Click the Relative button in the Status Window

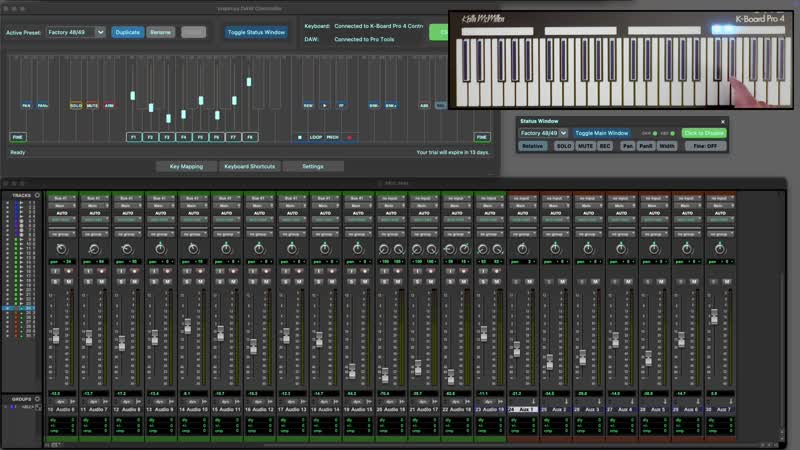533,146
